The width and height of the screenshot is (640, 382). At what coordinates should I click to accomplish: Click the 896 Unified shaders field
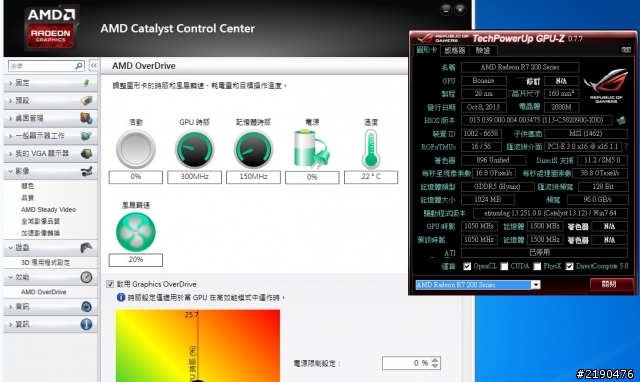493,160
